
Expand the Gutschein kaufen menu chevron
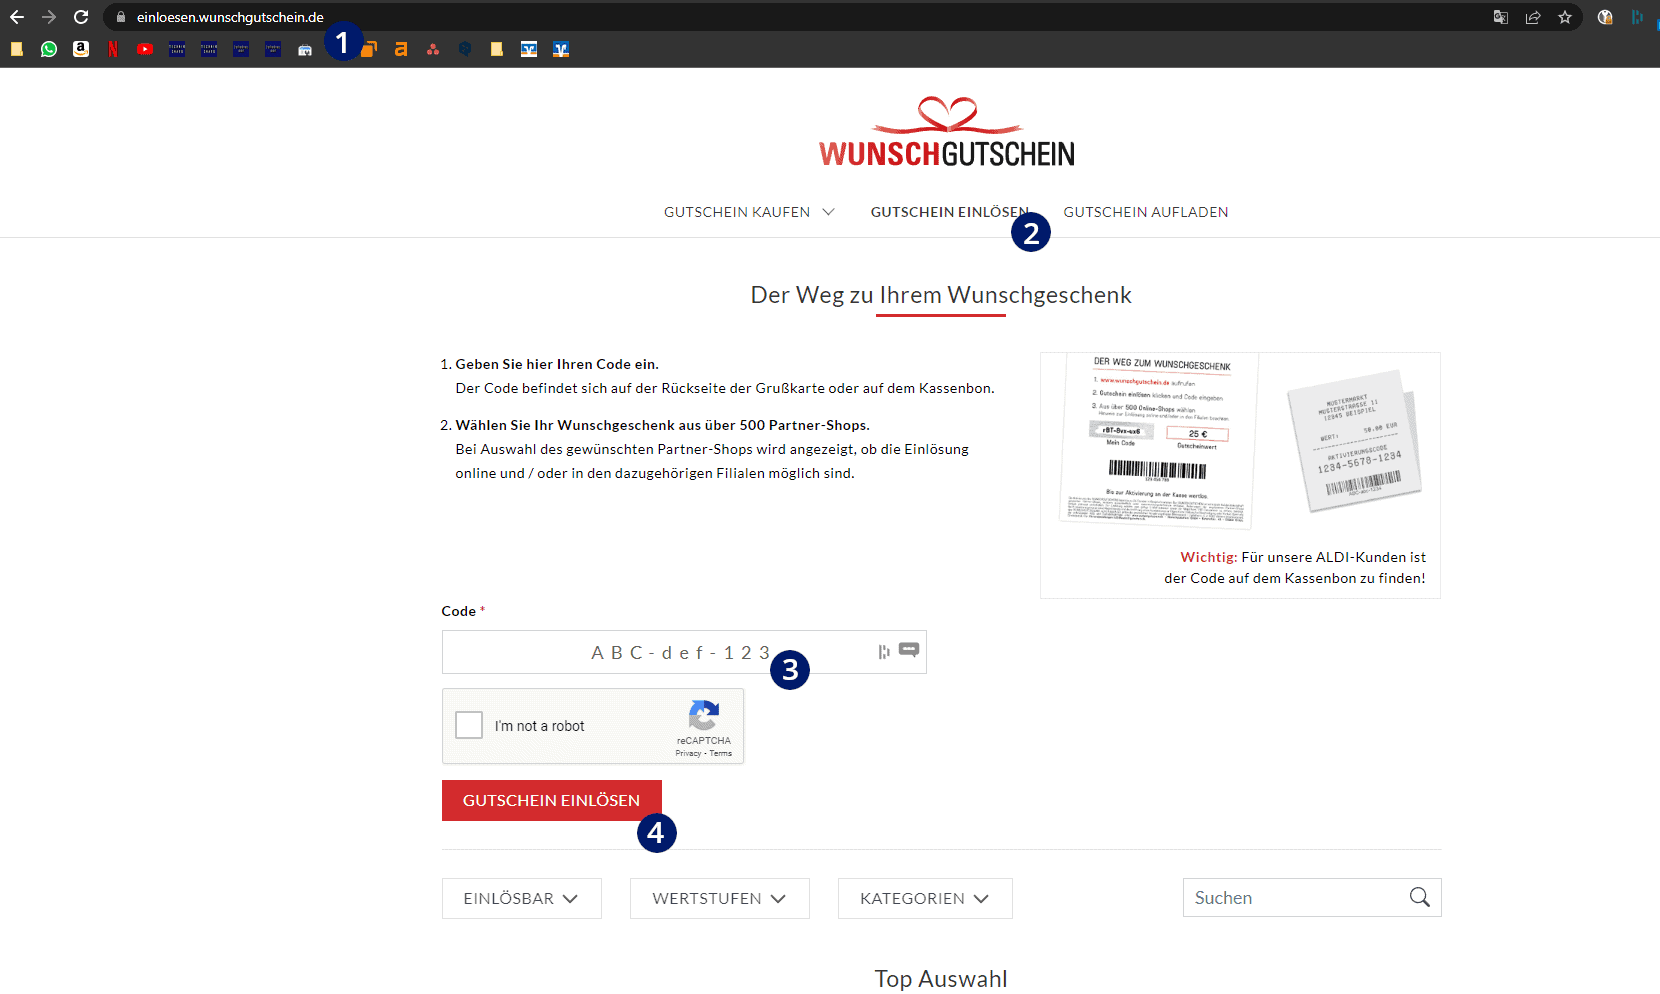(x=828, y=212)
